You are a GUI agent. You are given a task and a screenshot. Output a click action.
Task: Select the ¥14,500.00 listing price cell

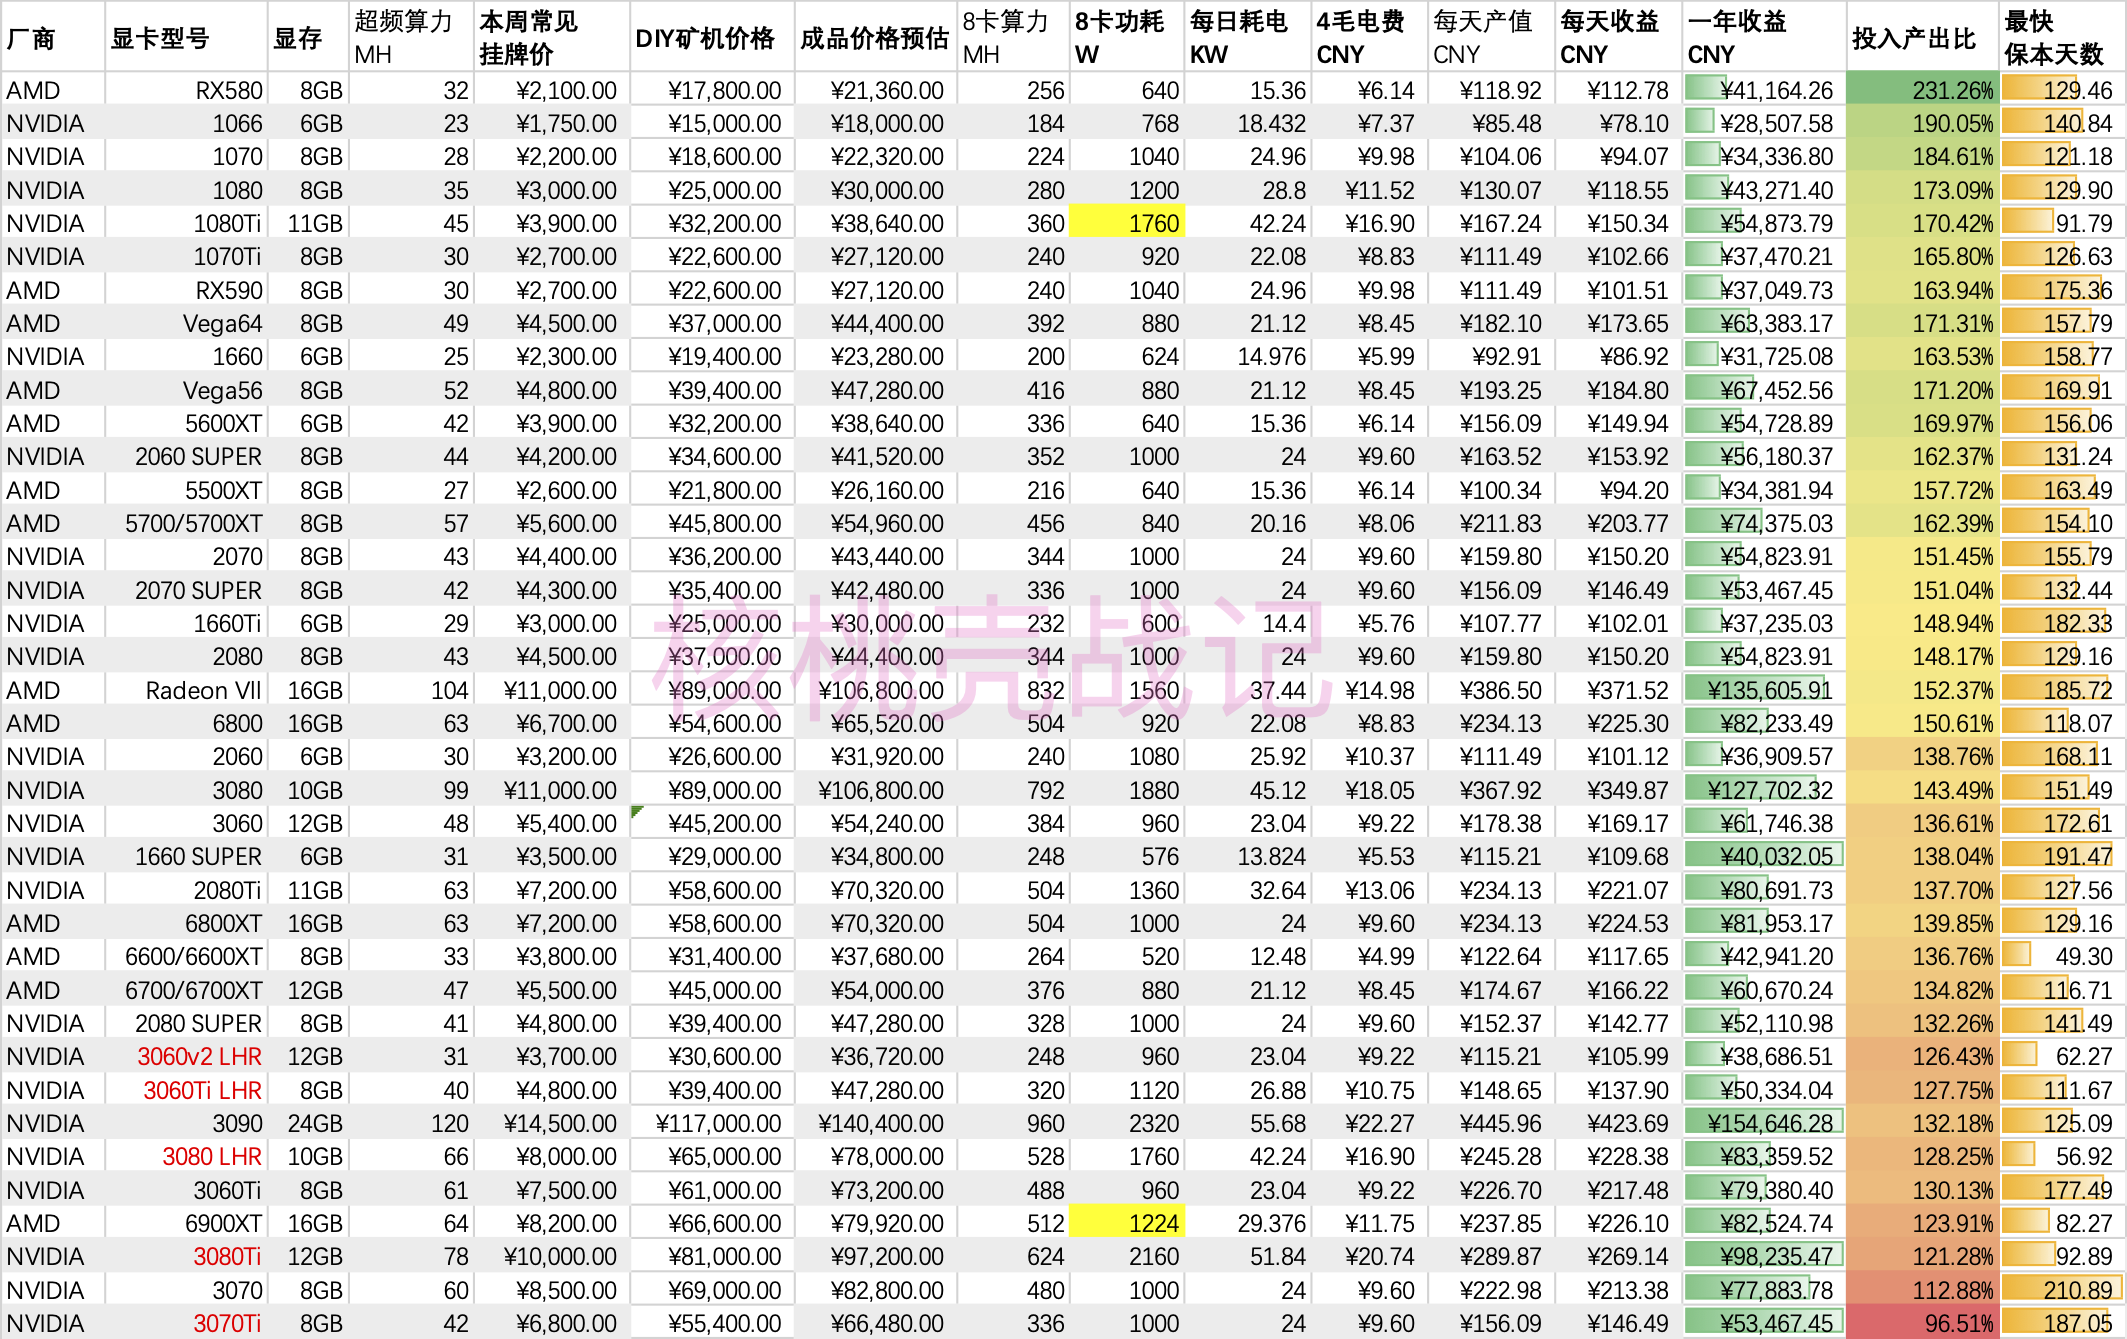[x=552, y=1123]
